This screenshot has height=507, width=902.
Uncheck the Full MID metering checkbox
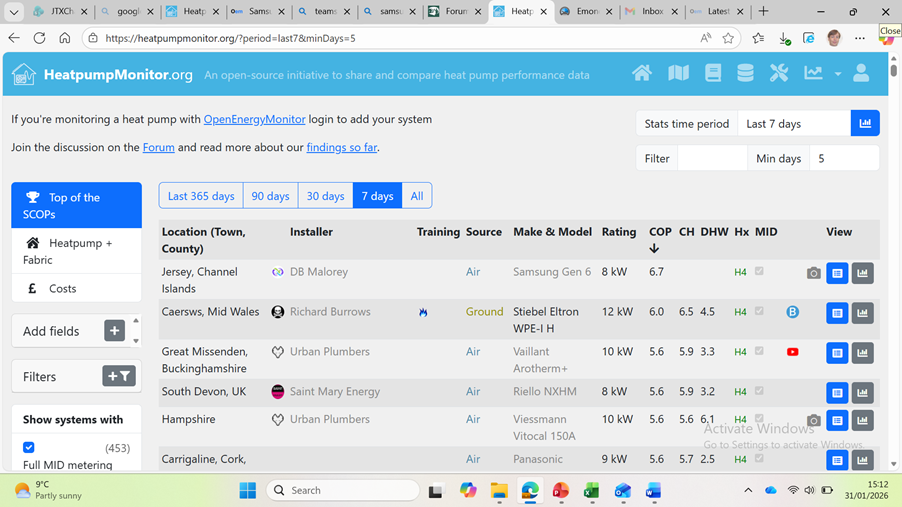pos(29,448)
